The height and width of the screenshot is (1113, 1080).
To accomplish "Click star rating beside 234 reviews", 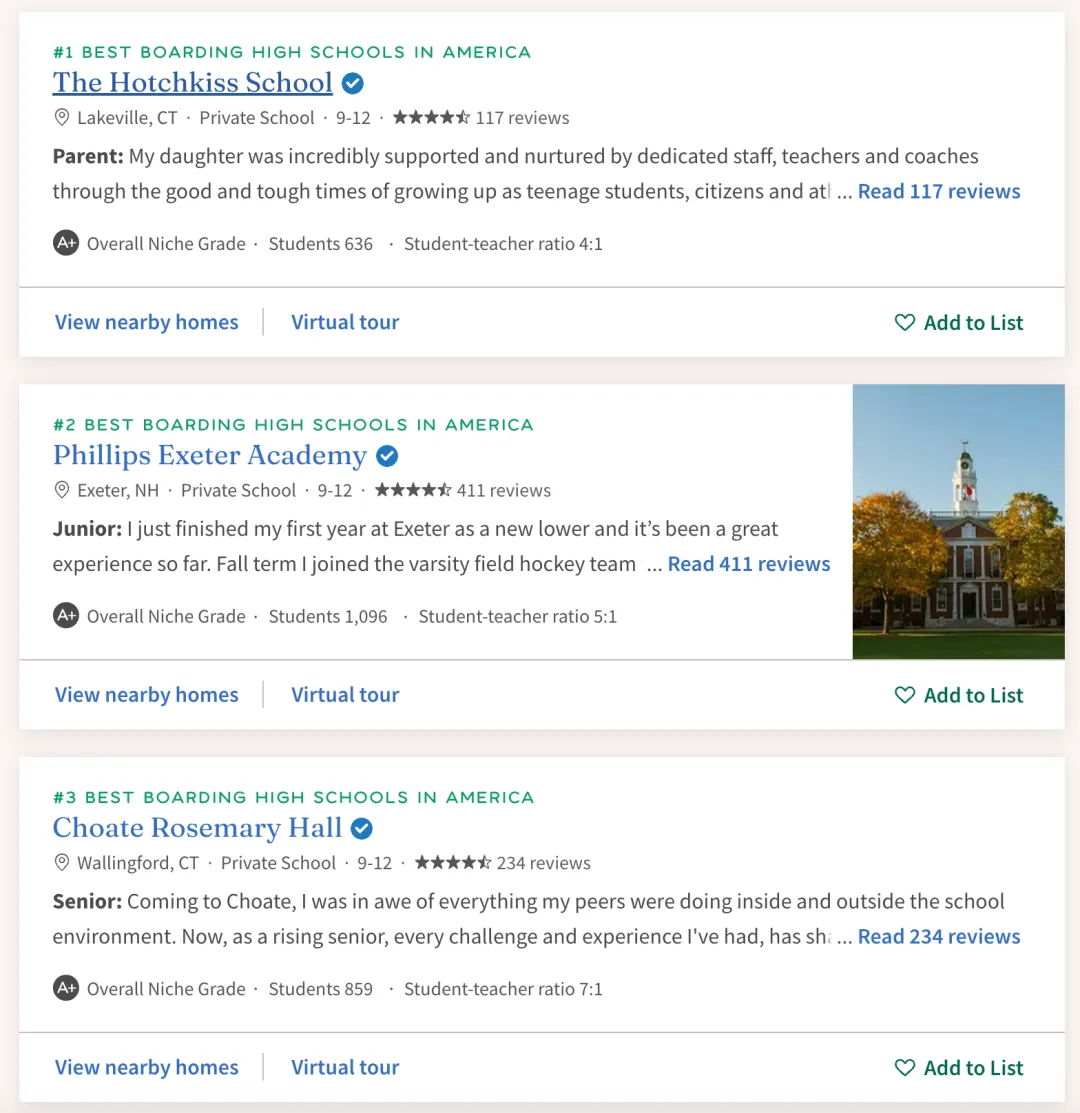I will click(x=453, y=862).
